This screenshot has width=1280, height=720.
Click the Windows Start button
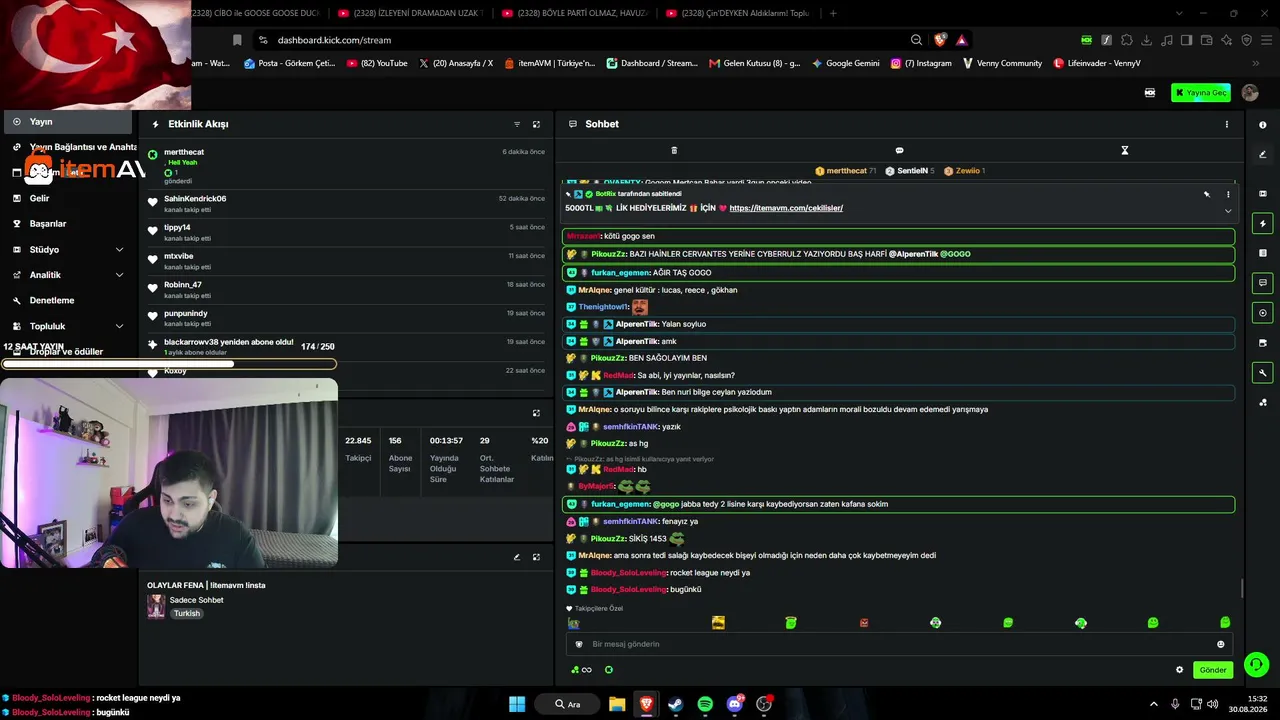tap(517, 704)
